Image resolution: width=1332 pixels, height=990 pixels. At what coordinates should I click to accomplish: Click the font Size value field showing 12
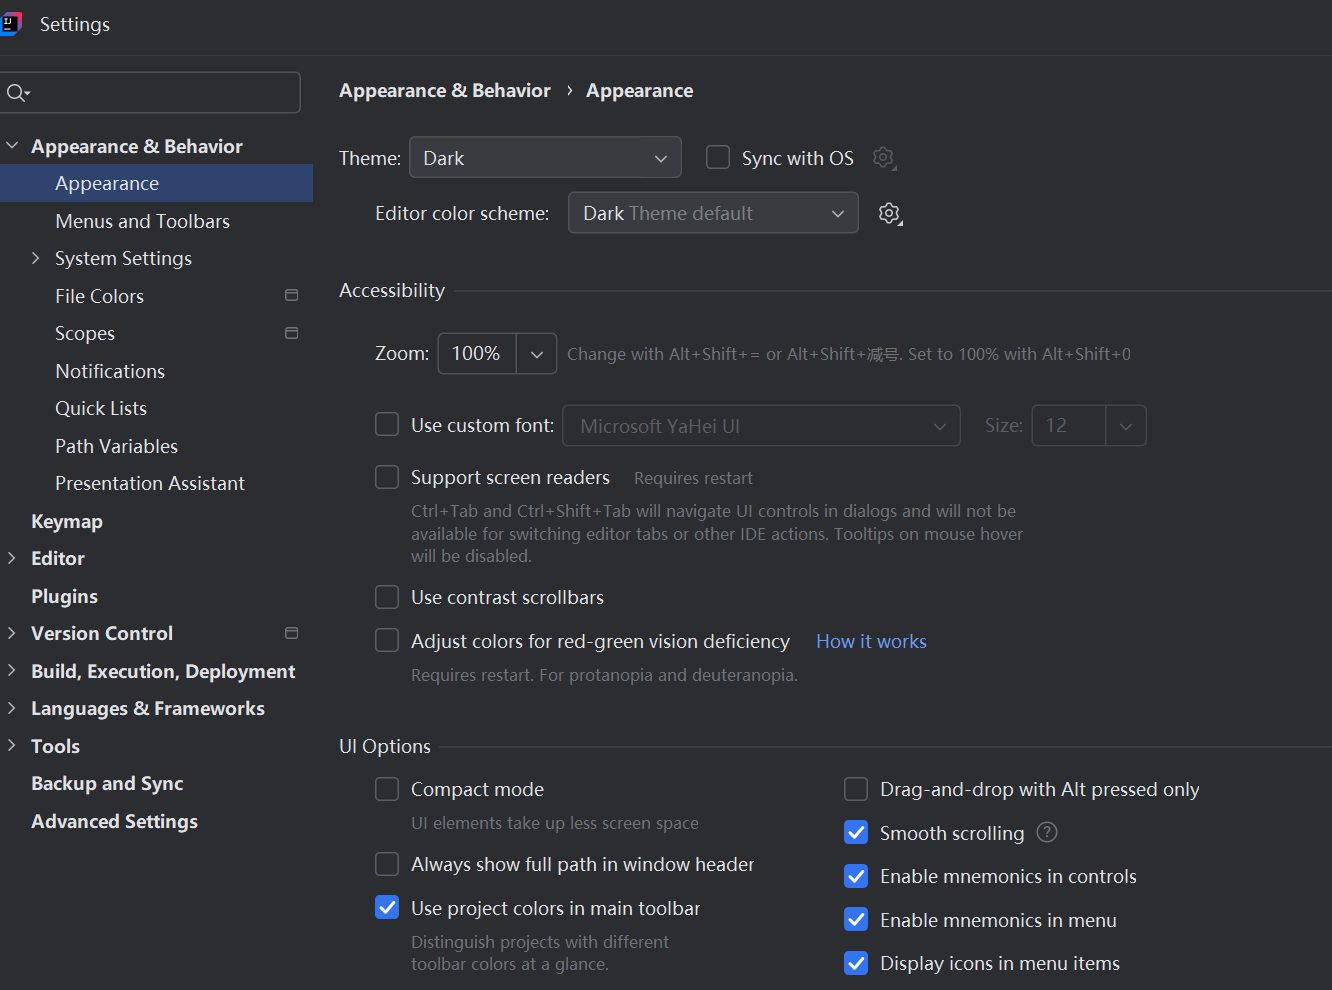(x=1069, y=426)
